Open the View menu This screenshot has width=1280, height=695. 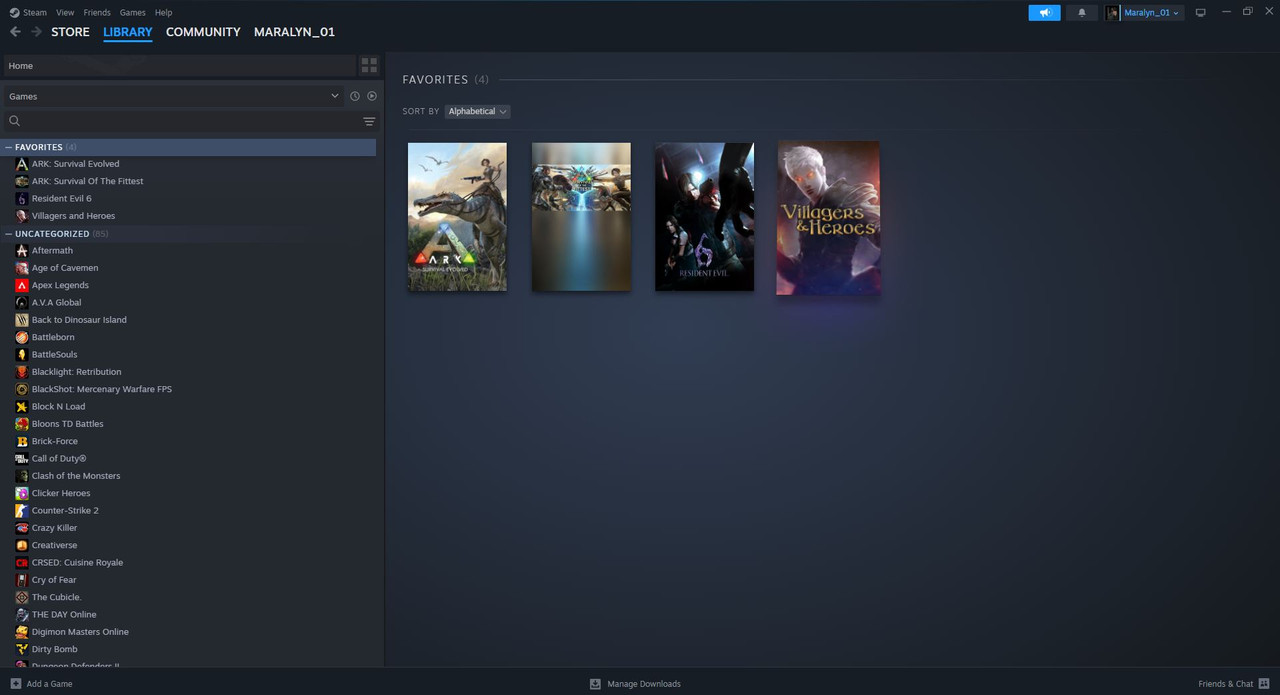pyautogui.click(x=65, y=12)
